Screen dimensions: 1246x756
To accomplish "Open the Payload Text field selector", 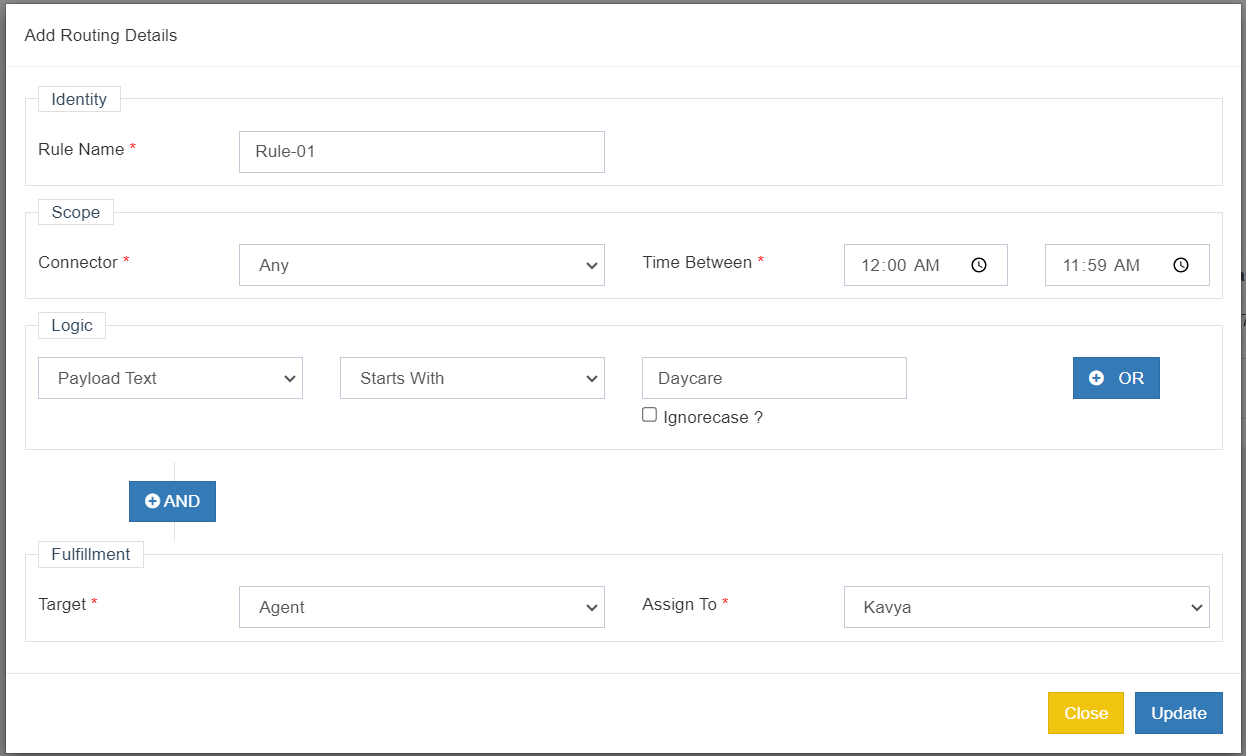I will (x=170, y=378).
